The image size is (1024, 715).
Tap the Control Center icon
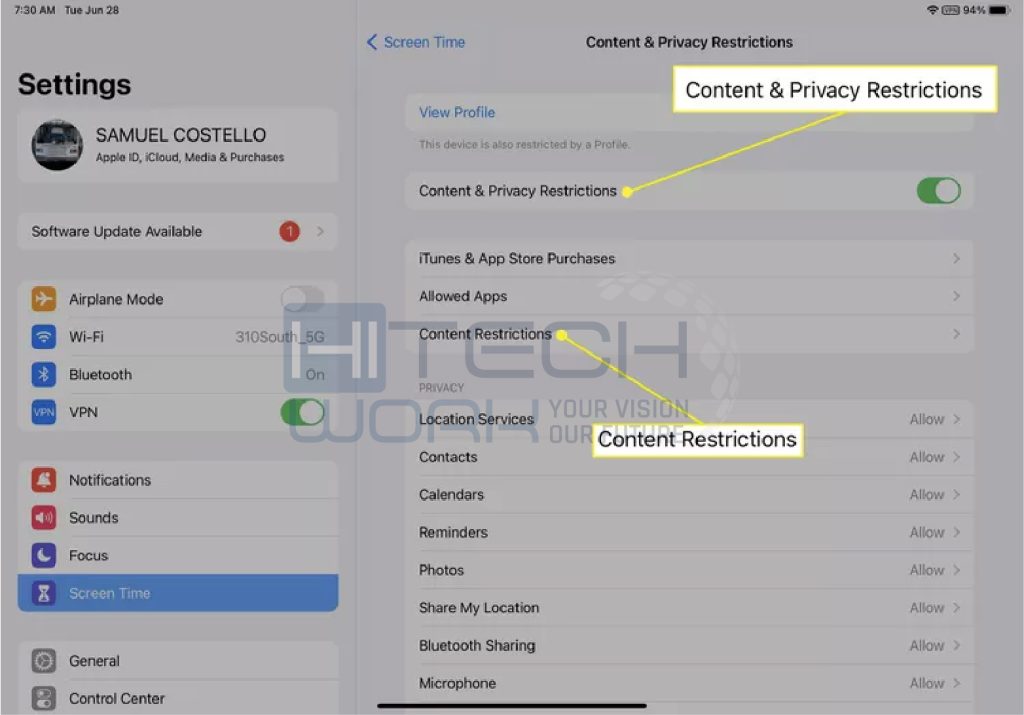click(44, 699)
